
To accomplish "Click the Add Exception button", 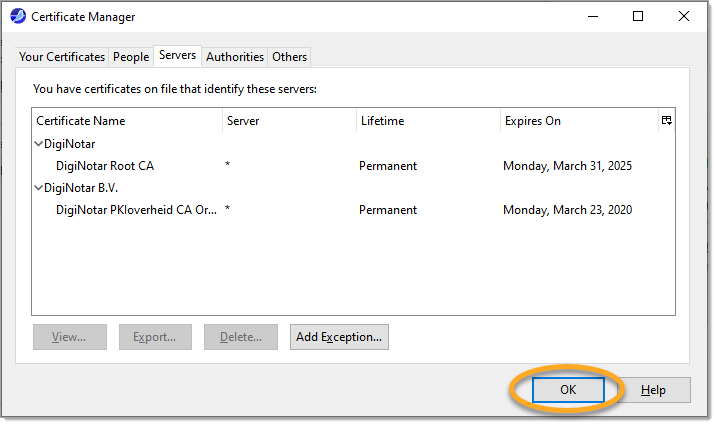I will (x=339, y=337).
